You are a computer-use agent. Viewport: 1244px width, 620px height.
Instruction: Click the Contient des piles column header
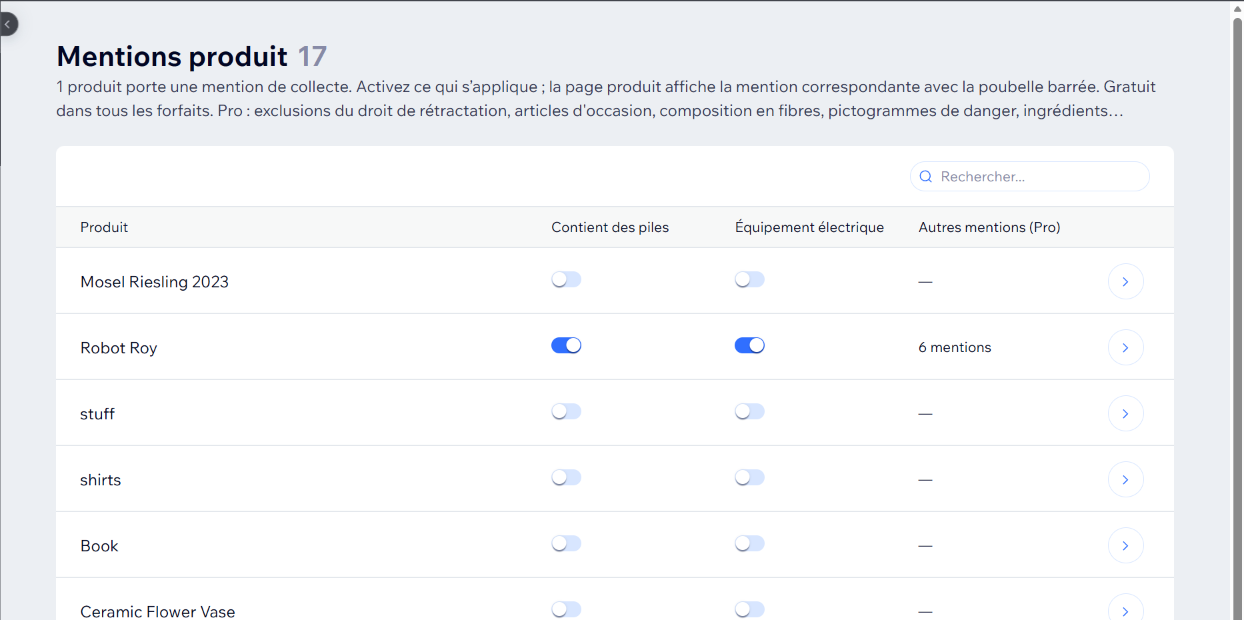610,227
